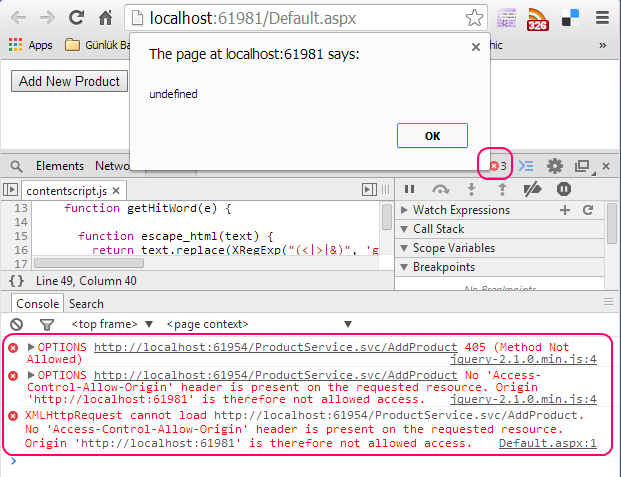Refresh watch expressions
Image resolution: width=621 pixels, height=477 pixels.
tap(588, 210)
